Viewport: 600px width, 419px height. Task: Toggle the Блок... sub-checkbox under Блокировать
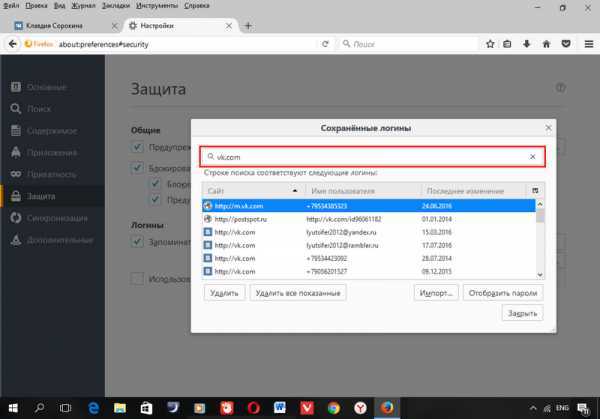(x=155, y=184)
